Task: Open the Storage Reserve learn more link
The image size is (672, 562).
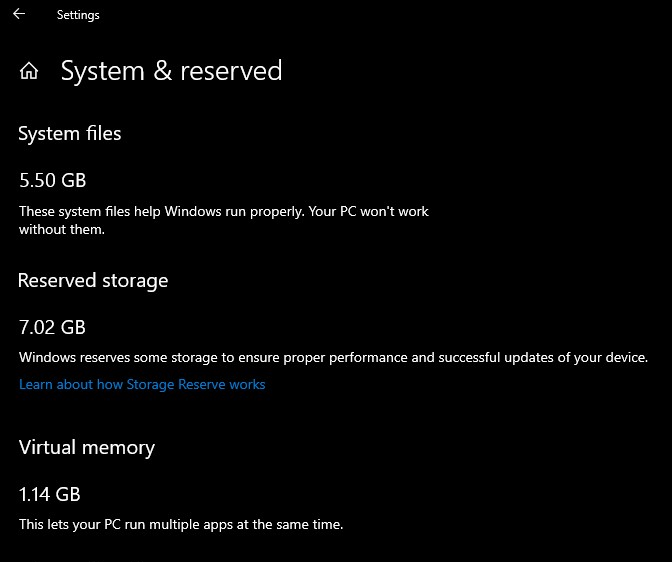Action: [142, 384]
